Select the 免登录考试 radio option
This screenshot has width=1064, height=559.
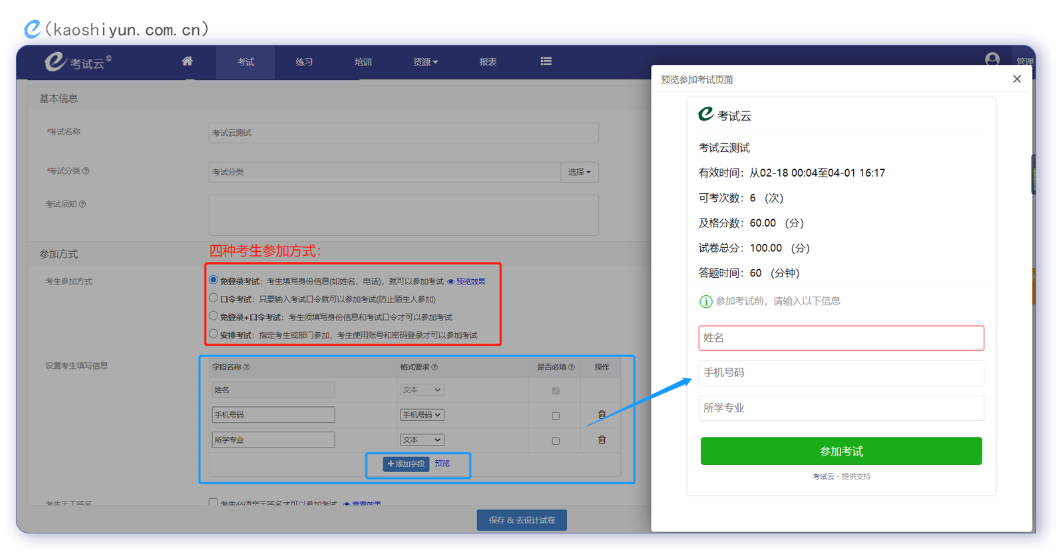click(213, 281)
